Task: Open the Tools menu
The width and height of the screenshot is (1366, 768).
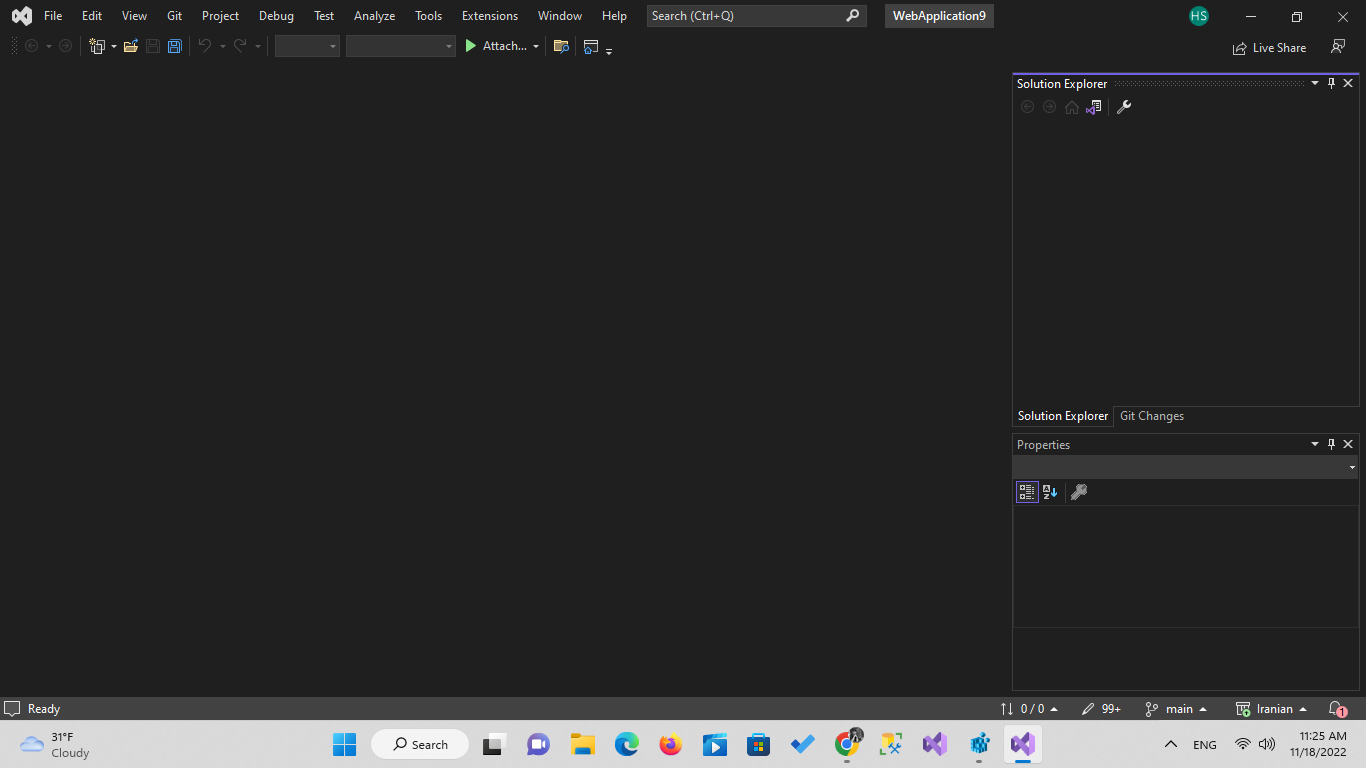Action: coord(428,16)
